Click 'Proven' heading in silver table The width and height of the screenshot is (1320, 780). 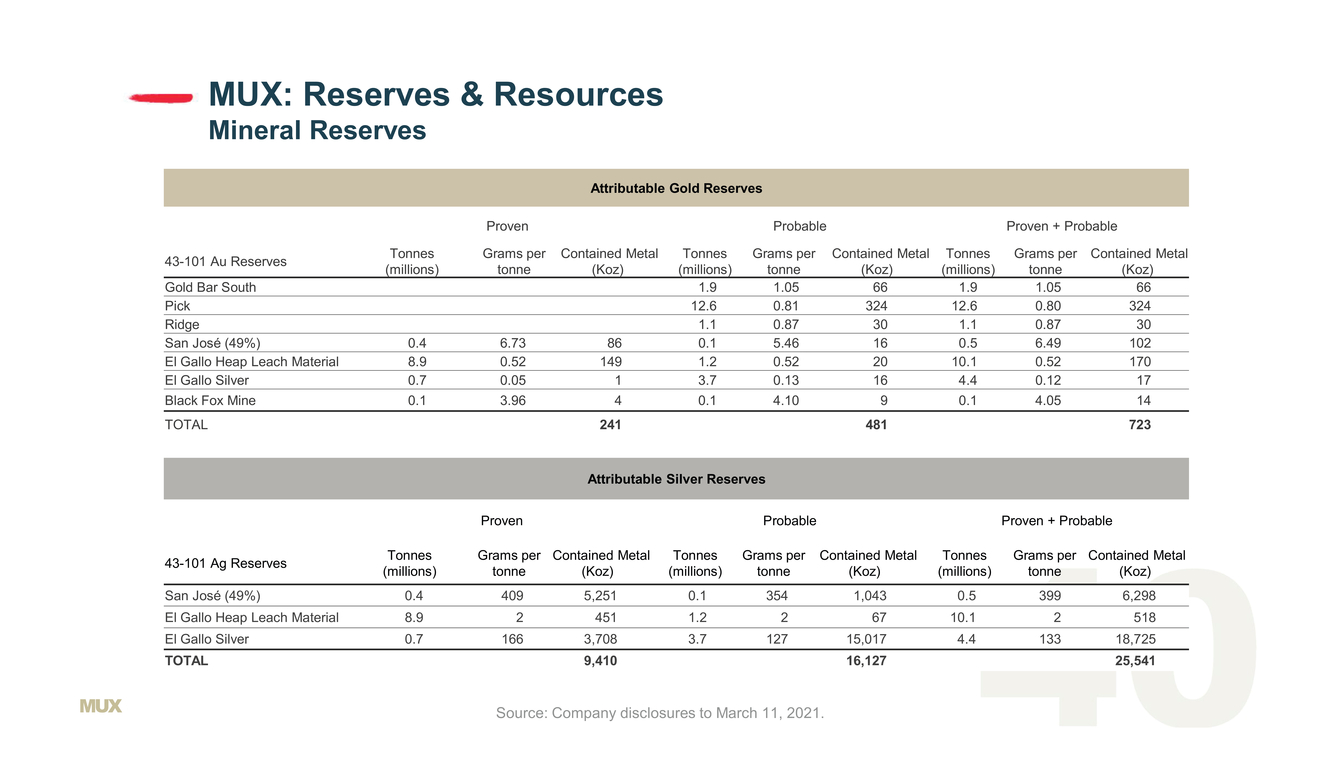(x=502, y=521)
